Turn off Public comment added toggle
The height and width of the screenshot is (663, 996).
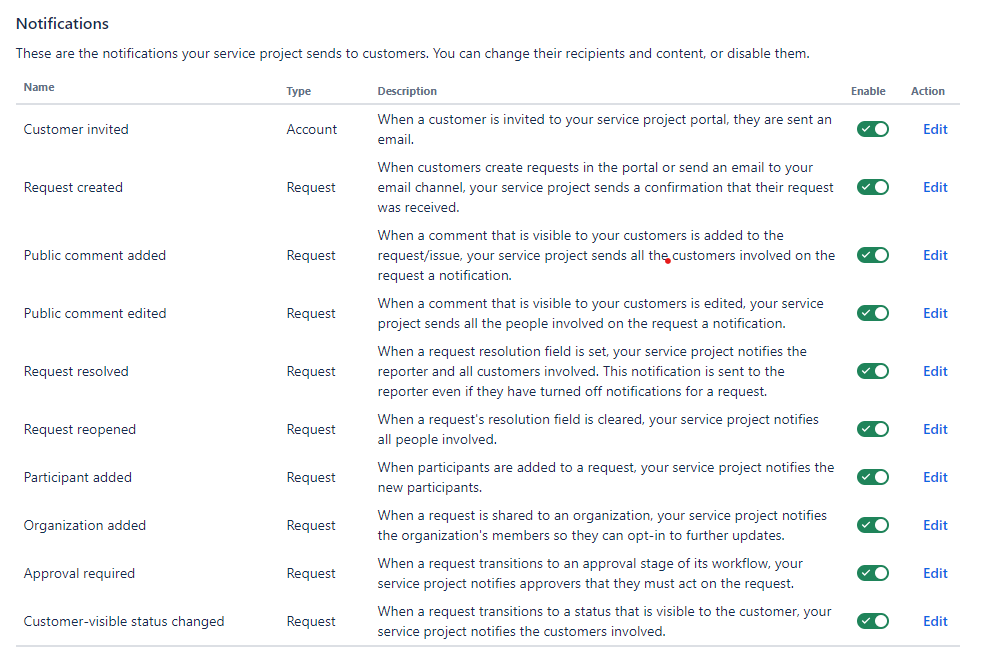(872, 255)
